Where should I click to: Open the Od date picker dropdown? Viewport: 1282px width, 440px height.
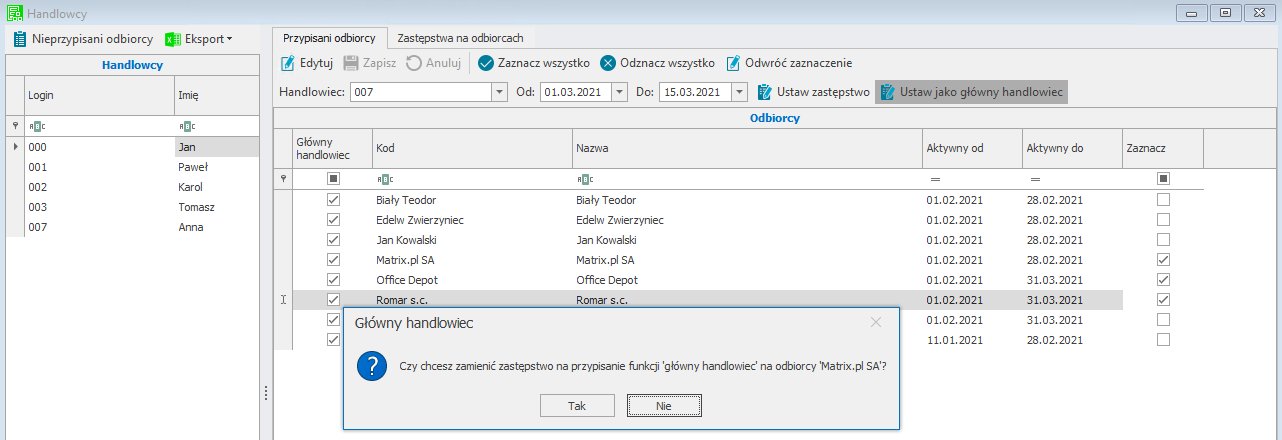[x=619, y=92]
